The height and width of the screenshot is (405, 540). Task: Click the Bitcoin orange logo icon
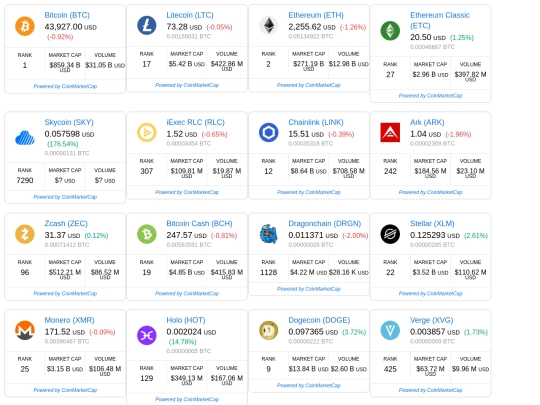[25, 26]
